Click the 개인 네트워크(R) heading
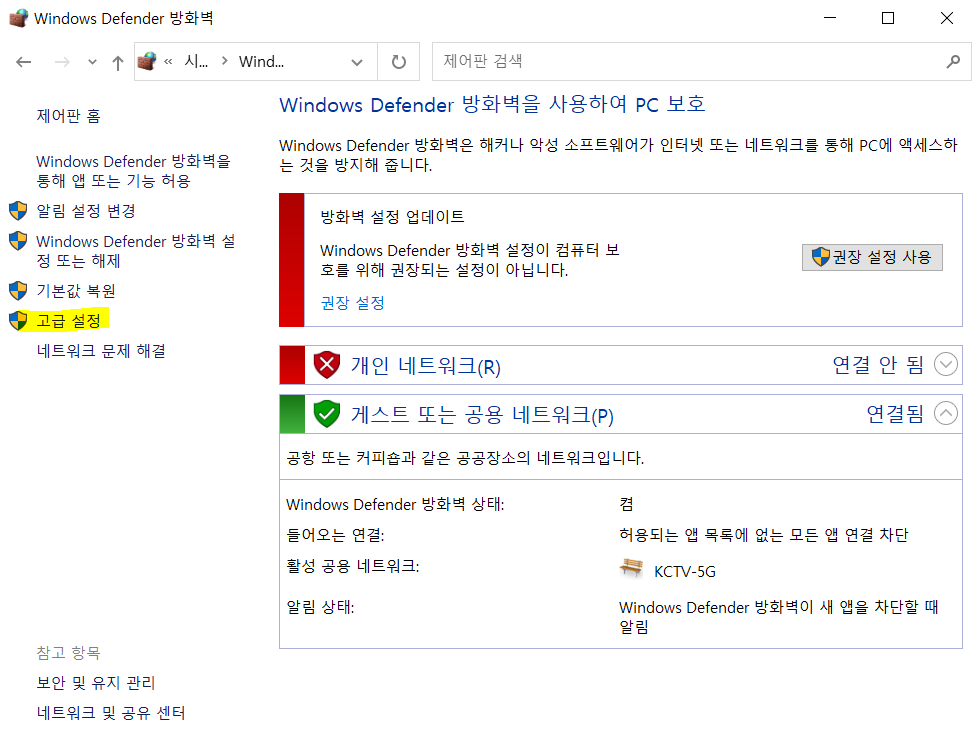This screenshot has height=748, width=977. pyautogui.click(x=426, y=365)
